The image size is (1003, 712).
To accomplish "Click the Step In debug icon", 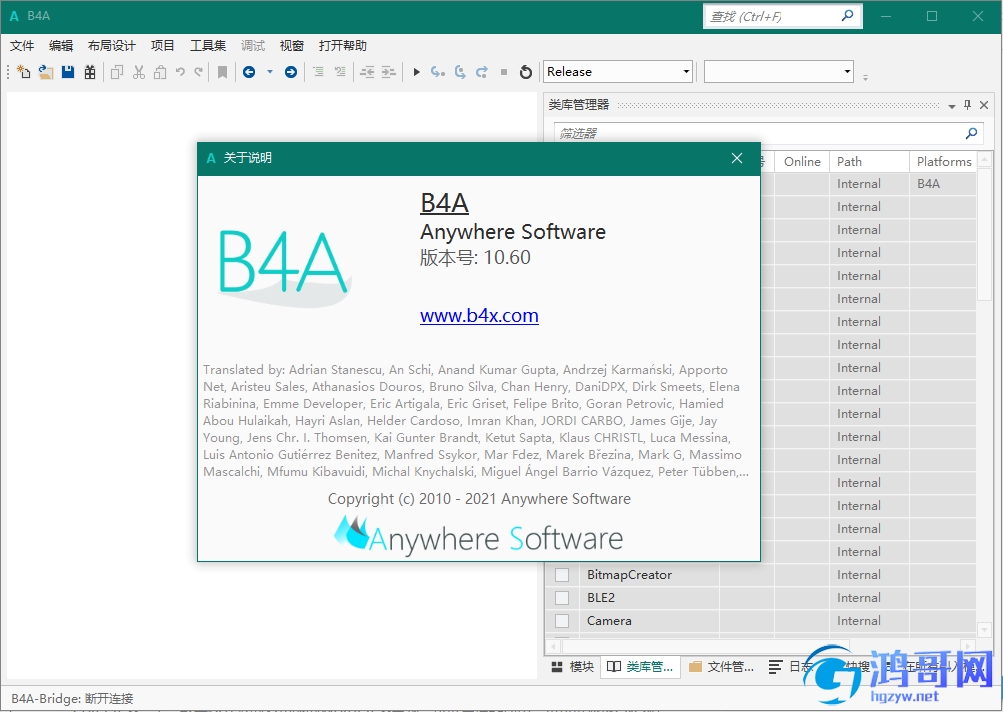I will pos(438,72).
